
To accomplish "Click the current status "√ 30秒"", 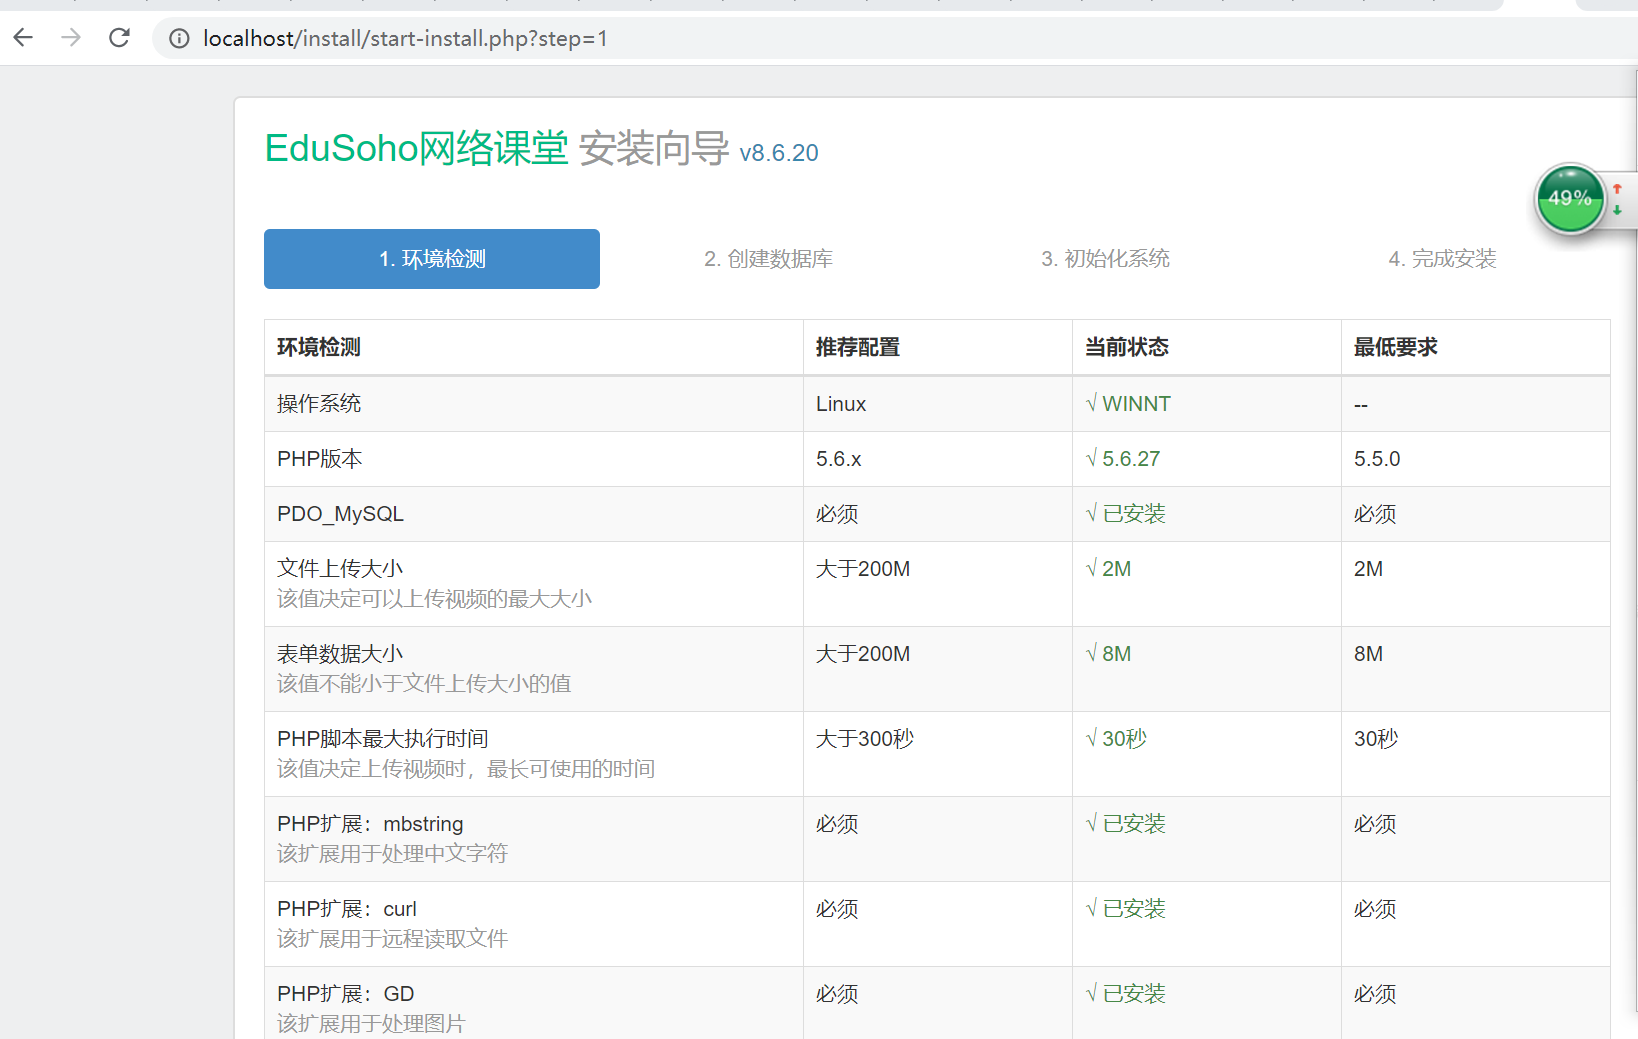I will point(1116,739).
